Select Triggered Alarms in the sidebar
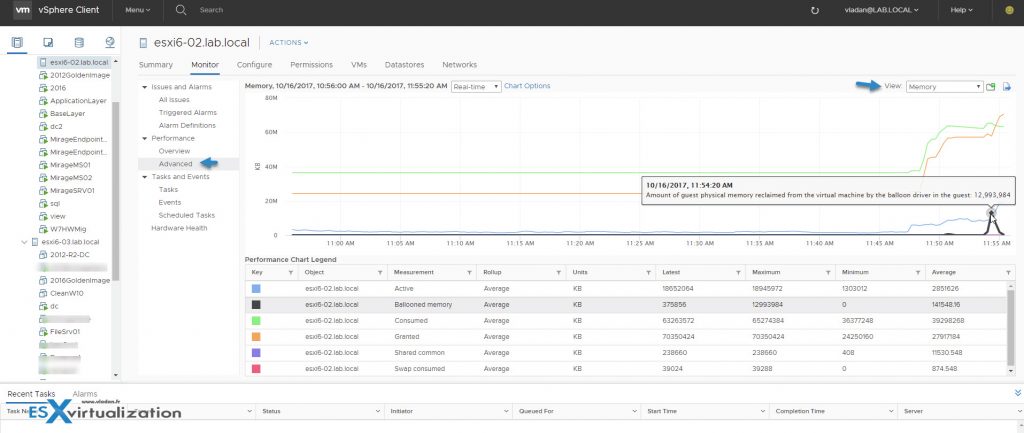The height and width of the screenshot is (433, 1024). (x=187, y=113)
